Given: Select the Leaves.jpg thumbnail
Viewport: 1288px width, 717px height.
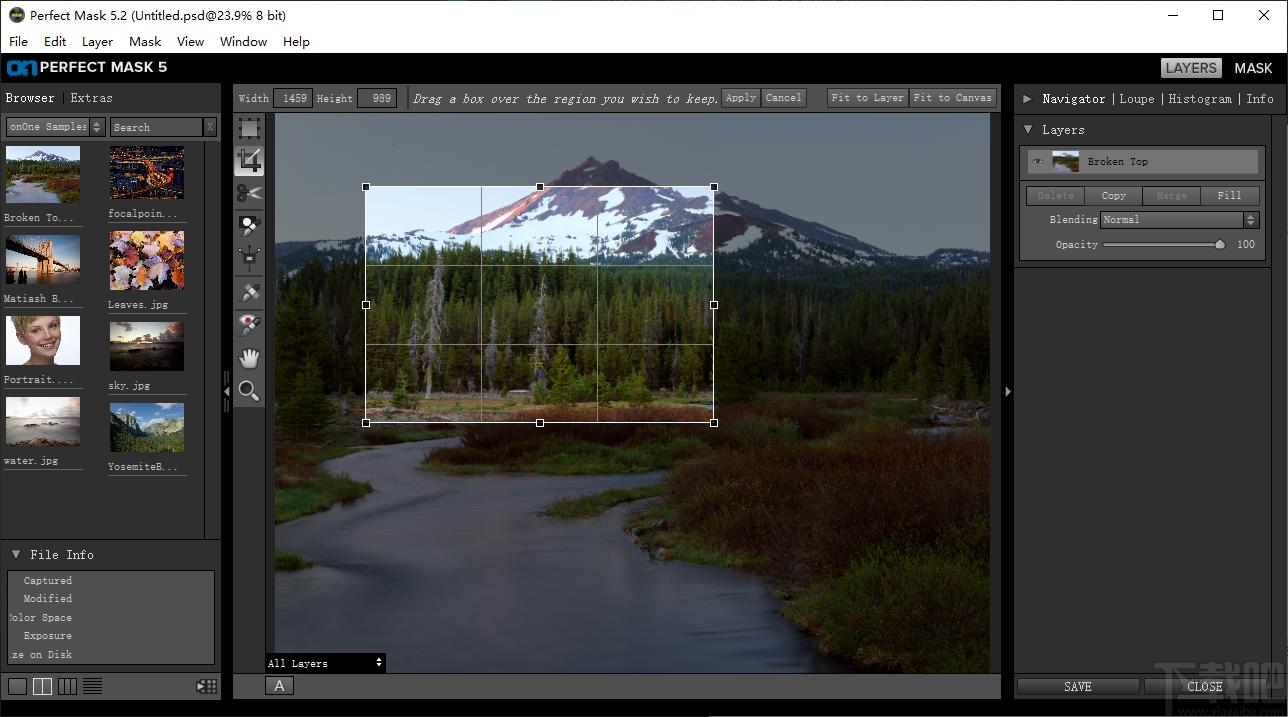Looking at the screenshot, I should [146, 261].
